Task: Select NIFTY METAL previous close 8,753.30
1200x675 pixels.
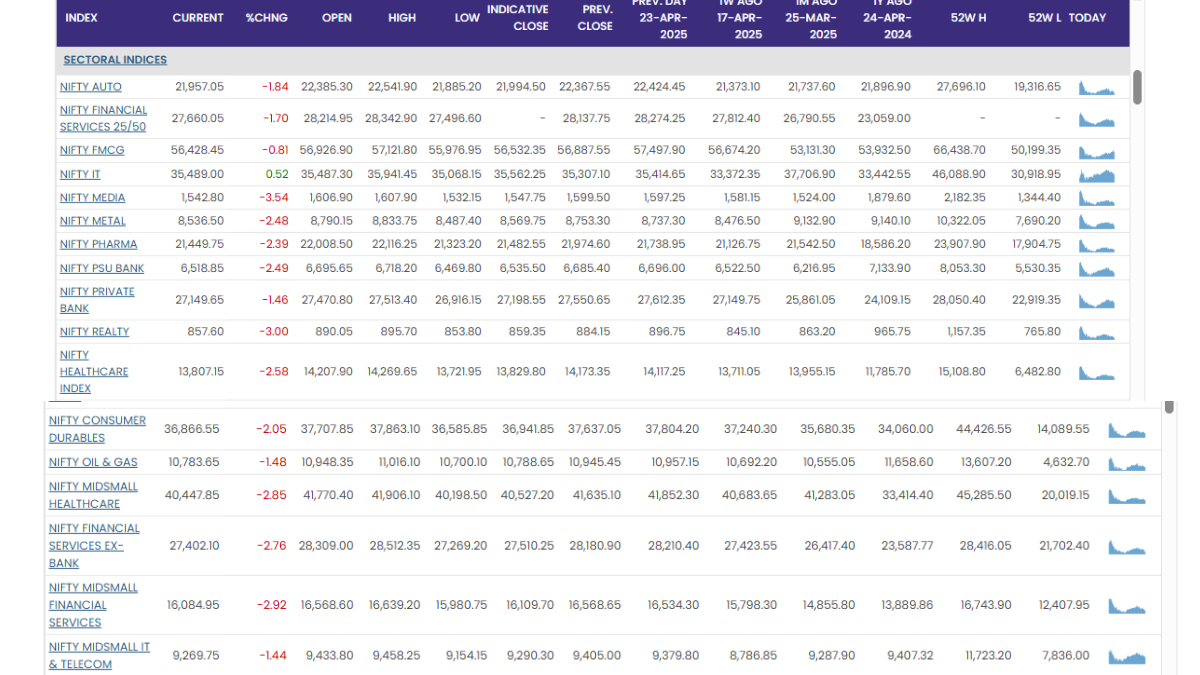Action: point(587,221)
